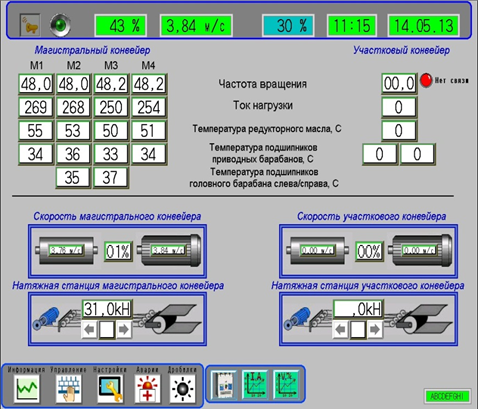Click head drum bearing temperature 35
Screen dimensions: 478x409
tap(73, 178)
